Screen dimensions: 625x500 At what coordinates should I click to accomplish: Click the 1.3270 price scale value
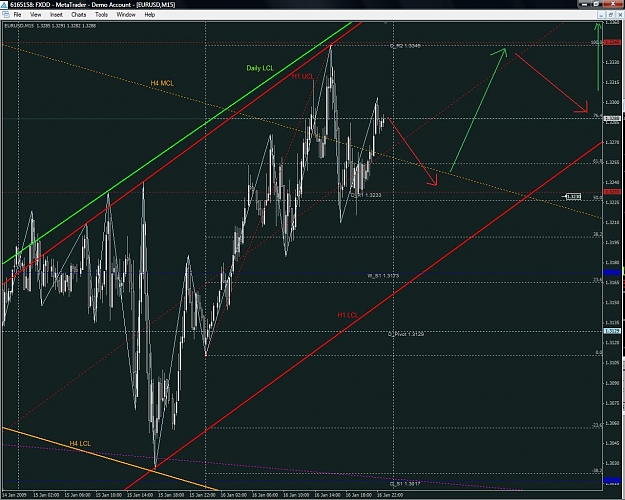(x=612, y=142)
